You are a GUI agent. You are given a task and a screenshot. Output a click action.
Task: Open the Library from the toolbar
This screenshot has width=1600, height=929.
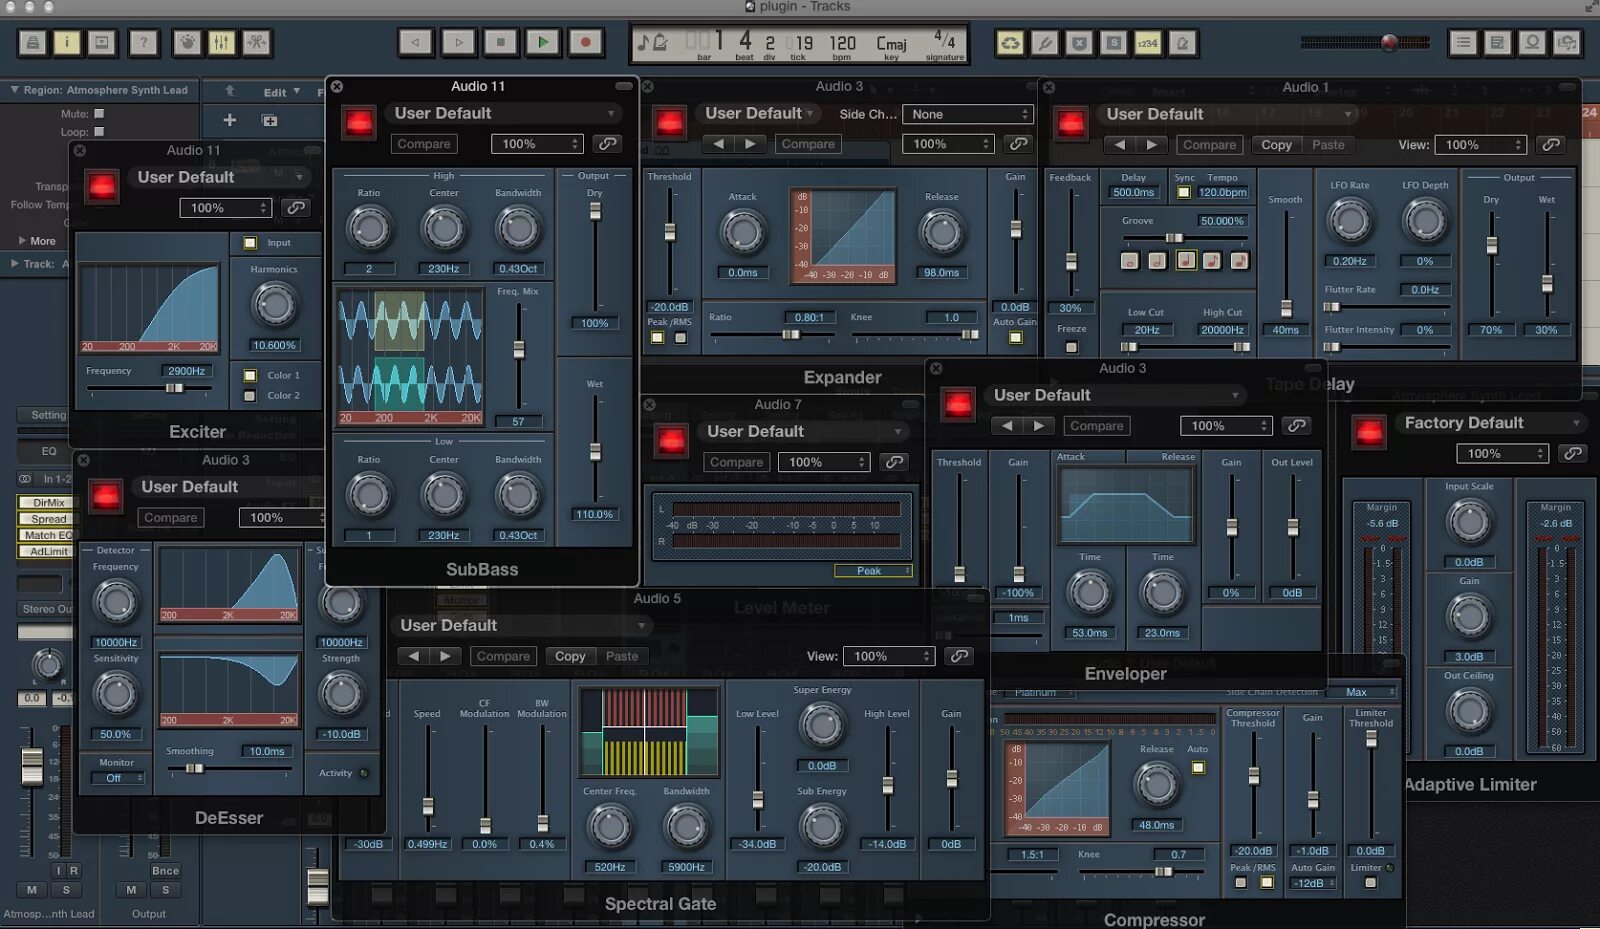[x=33, y=43]
